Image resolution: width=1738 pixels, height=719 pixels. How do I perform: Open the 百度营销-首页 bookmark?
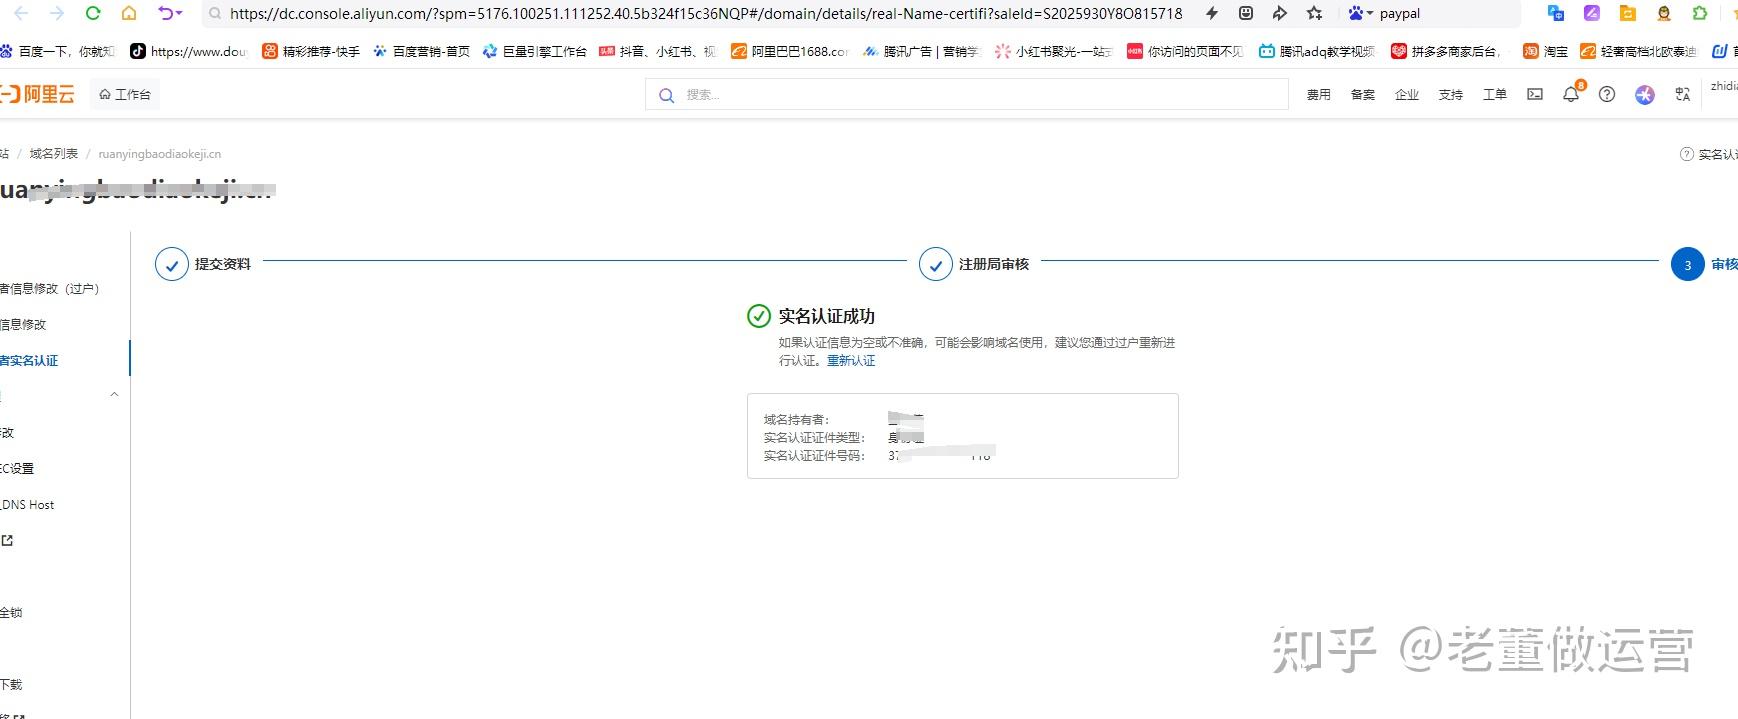pyautogui.click(x=421, y=51)
